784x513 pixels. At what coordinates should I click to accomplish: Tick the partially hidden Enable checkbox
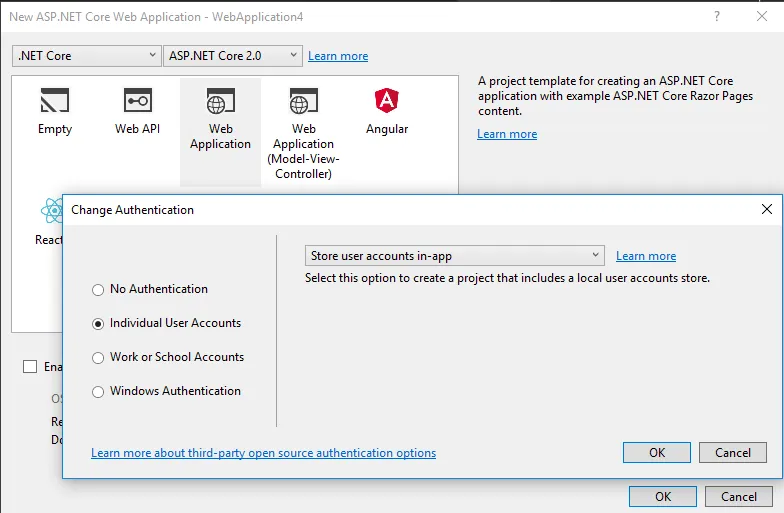[30, 366]
